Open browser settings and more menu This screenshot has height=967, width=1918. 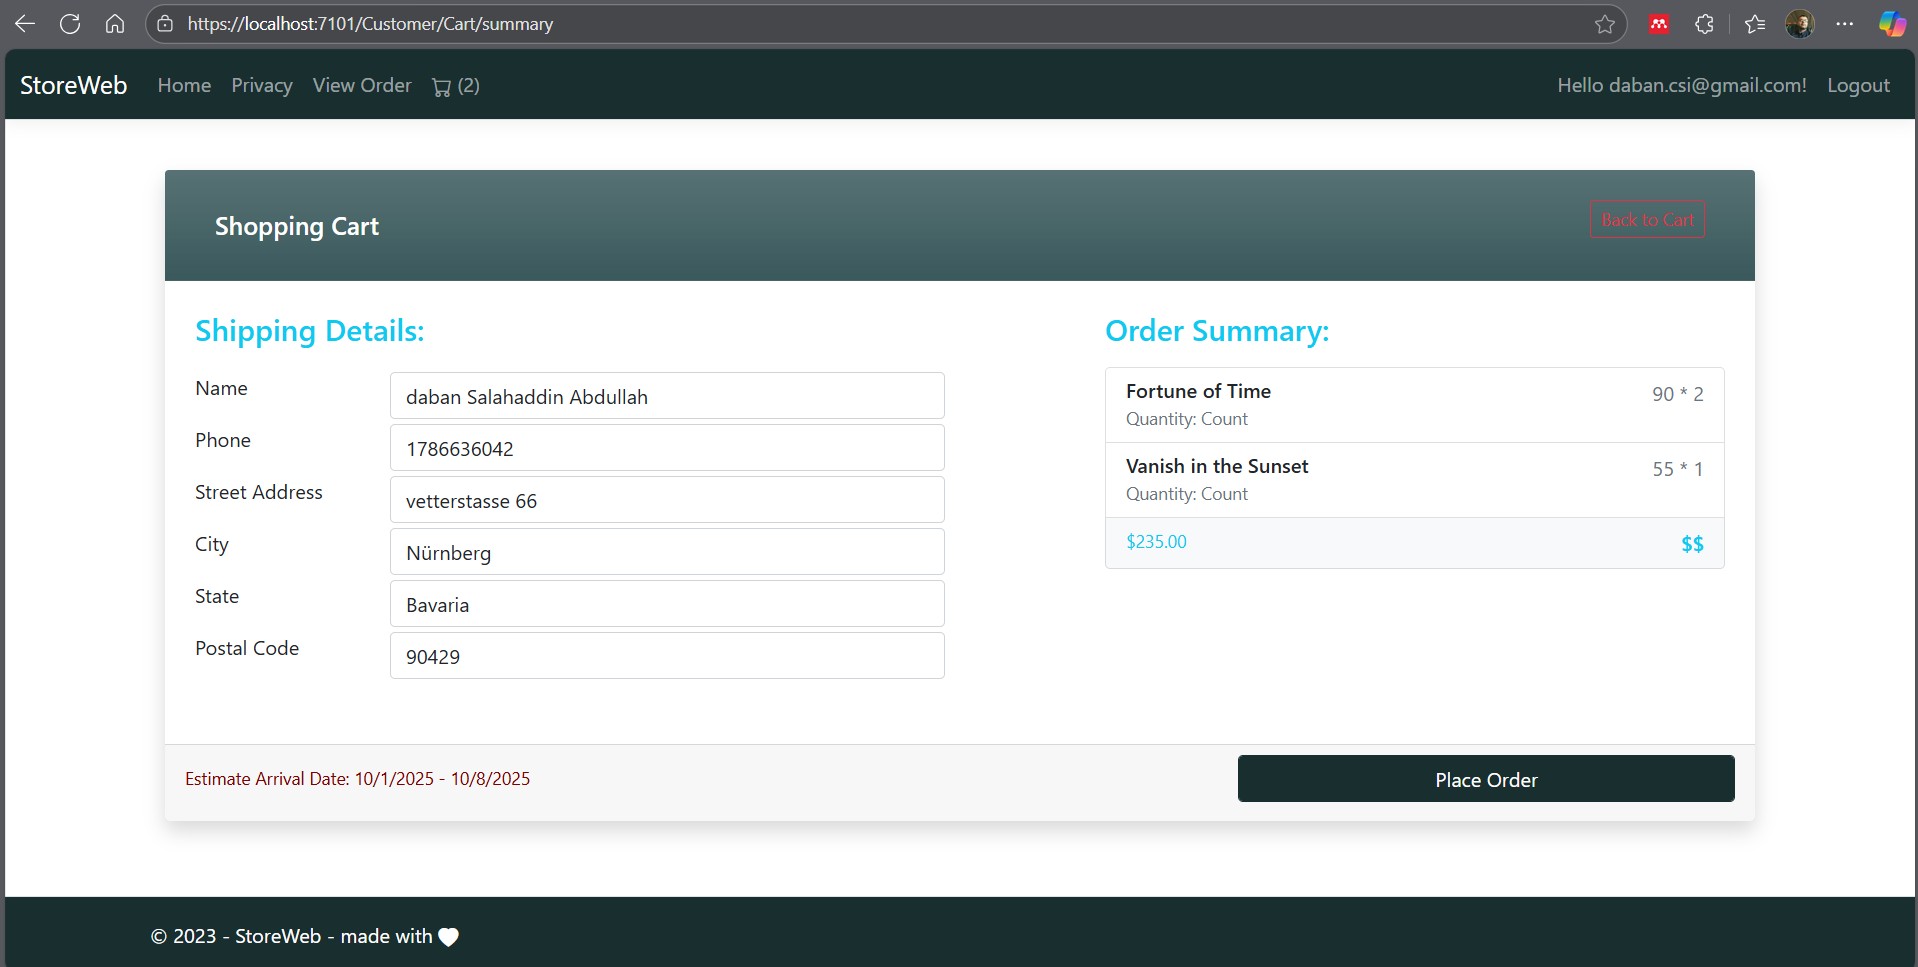[x=1845, y=24]
